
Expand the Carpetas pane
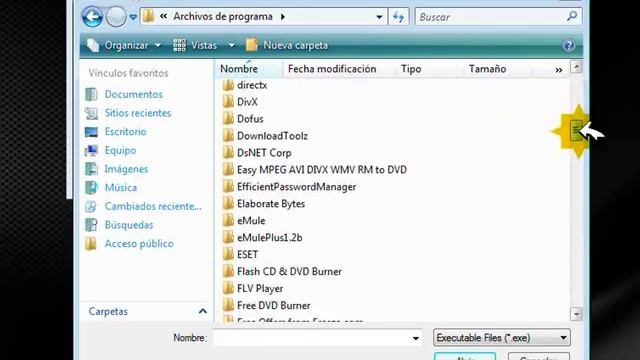pyautogui.click(x=202, y=311)
